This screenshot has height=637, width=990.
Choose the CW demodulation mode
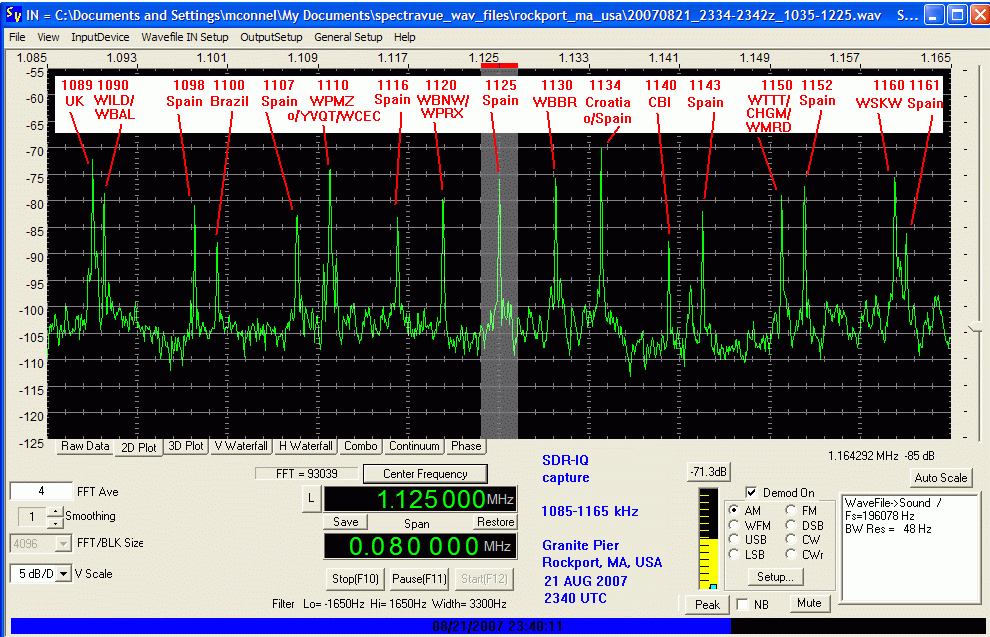pos(792,540)
